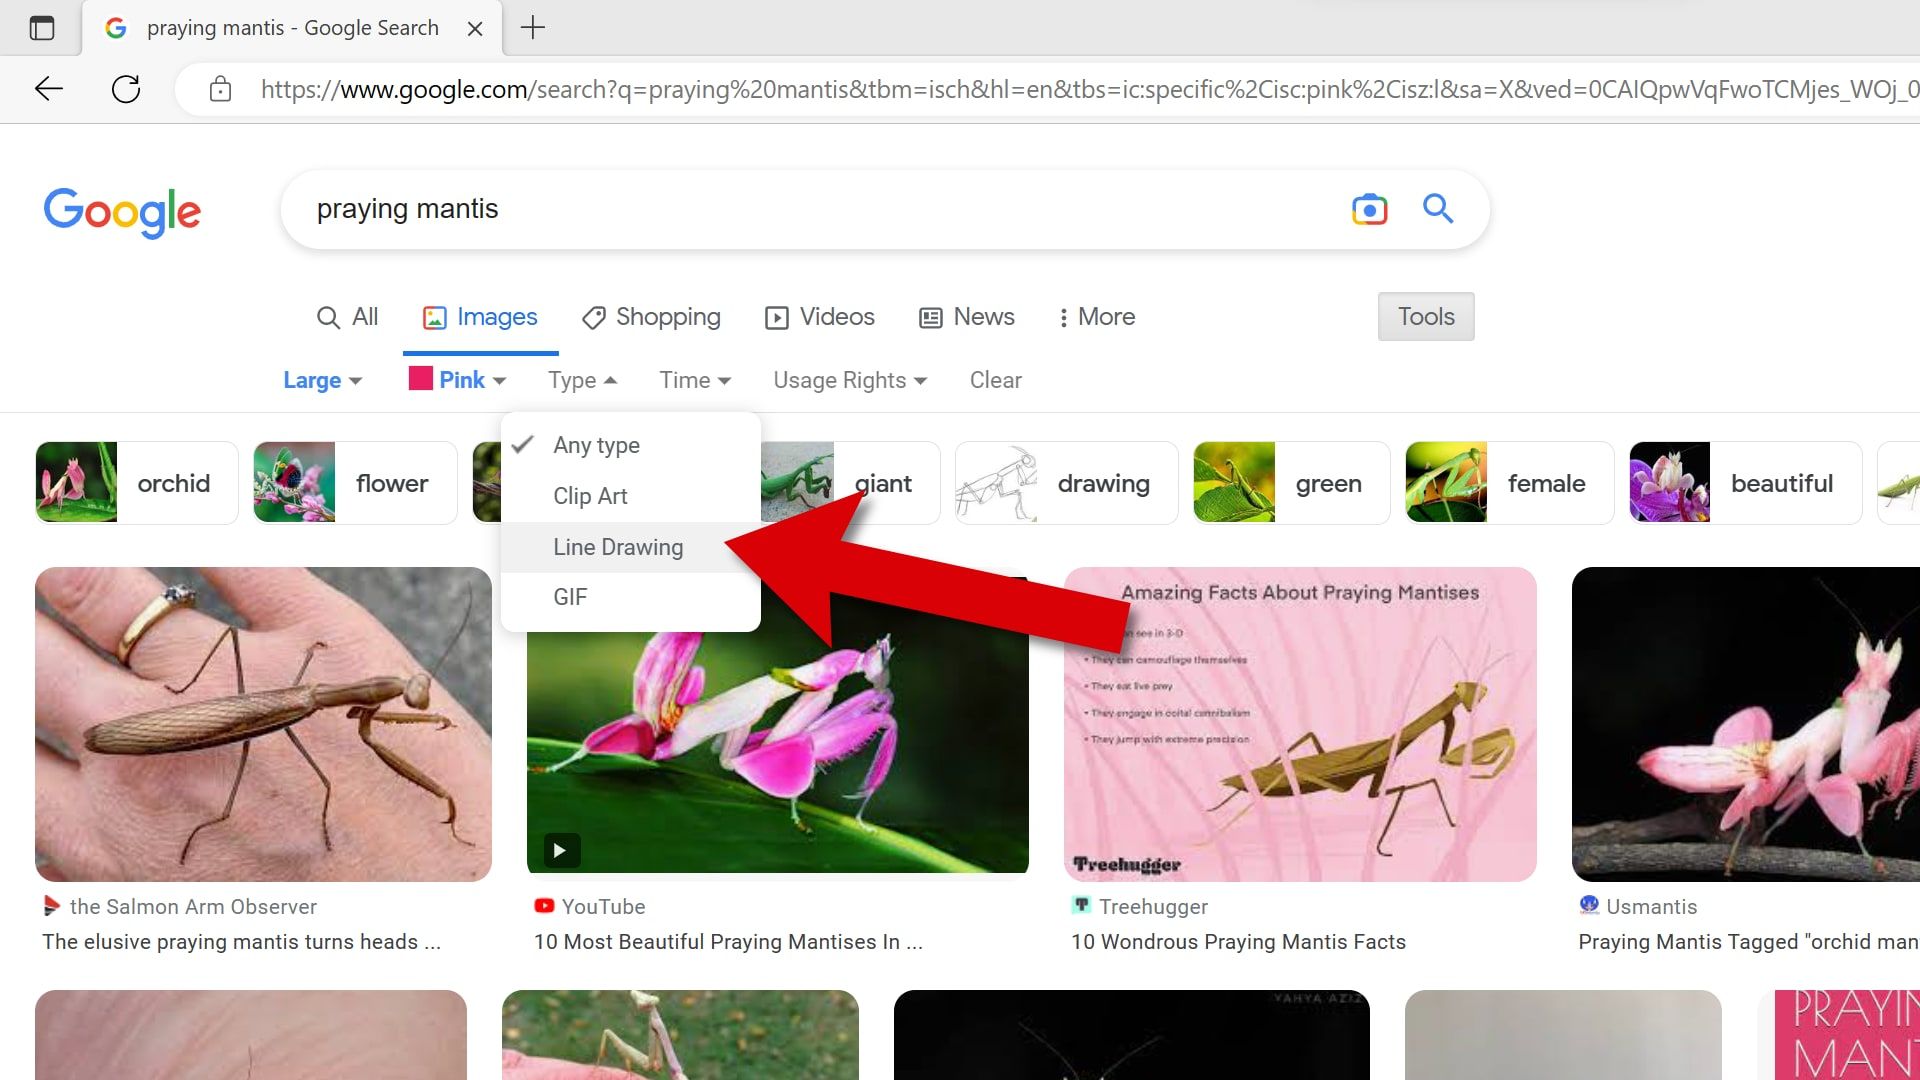This screenshot has height=1080, width=1920.
Task: Select the GIF type option
Action: (570, 596)
